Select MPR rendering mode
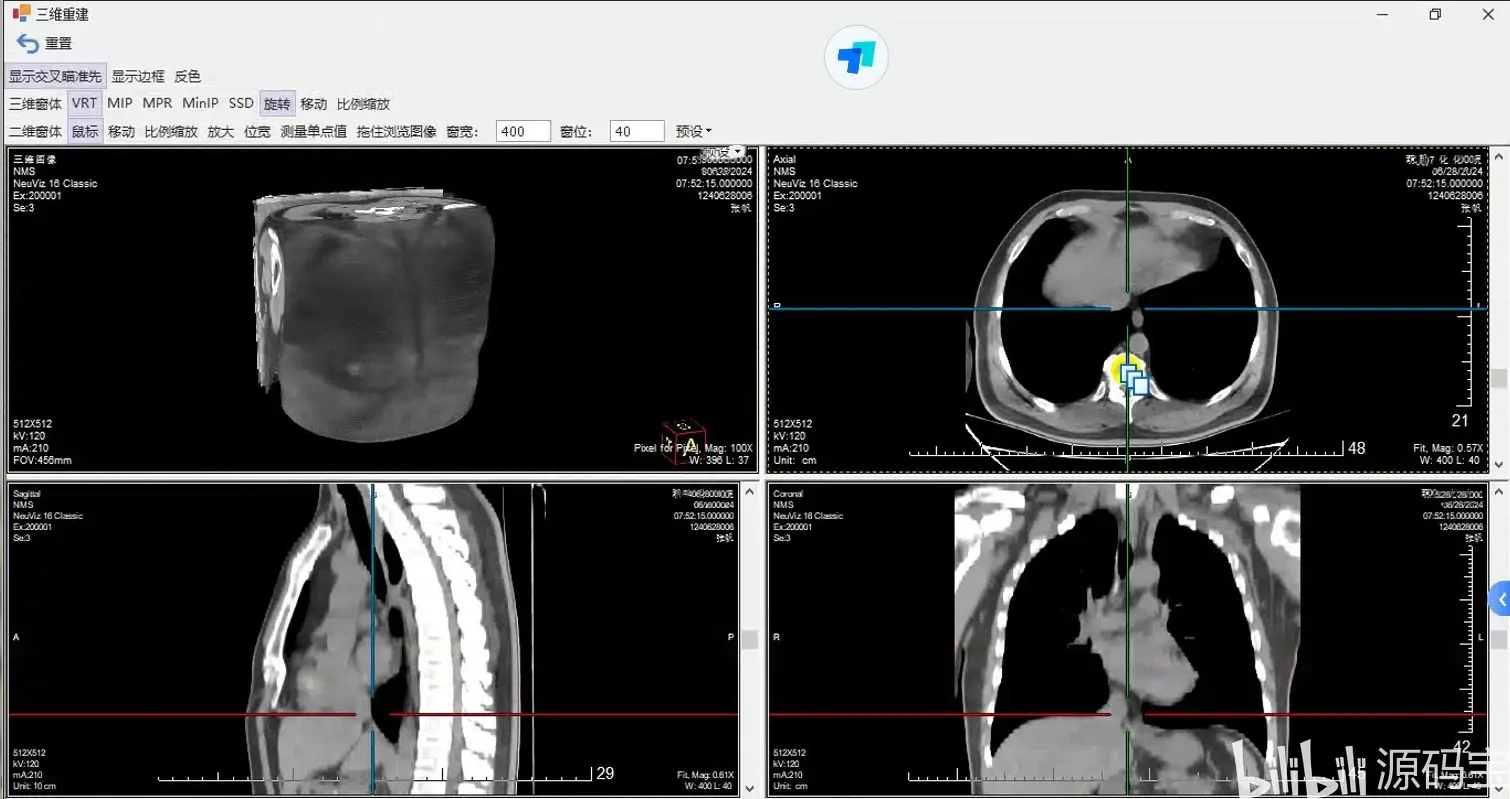 coord(157,103)
